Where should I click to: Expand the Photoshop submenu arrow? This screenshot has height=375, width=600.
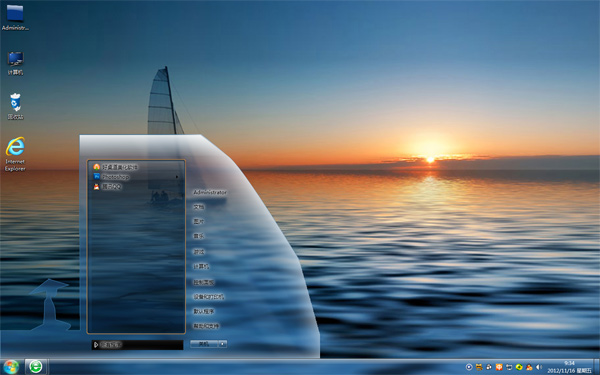[x=177, y=177]
